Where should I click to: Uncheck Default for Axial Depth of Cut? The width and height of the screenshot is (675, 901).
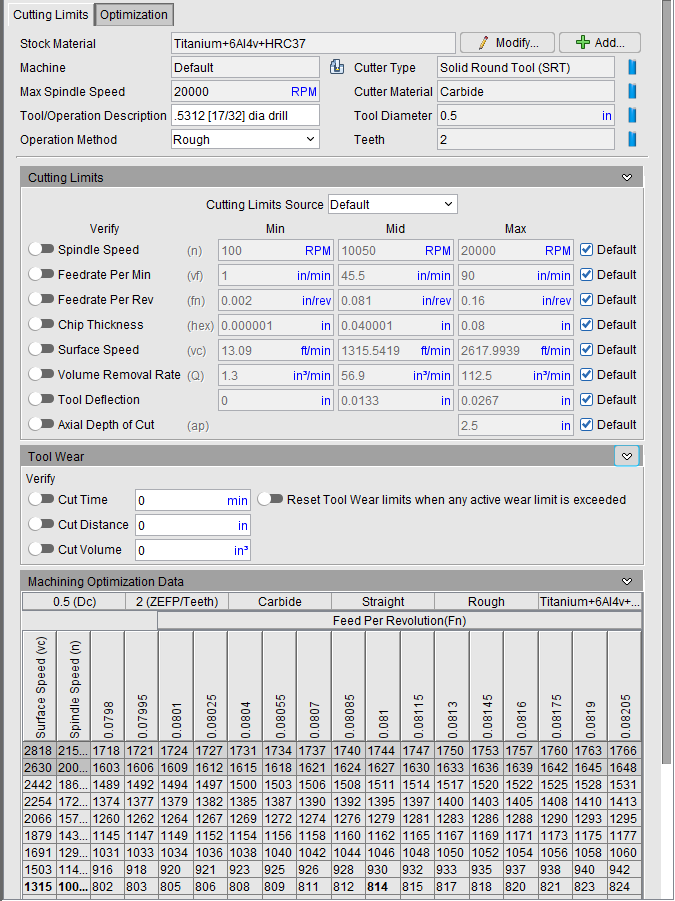tap(586, 425)
